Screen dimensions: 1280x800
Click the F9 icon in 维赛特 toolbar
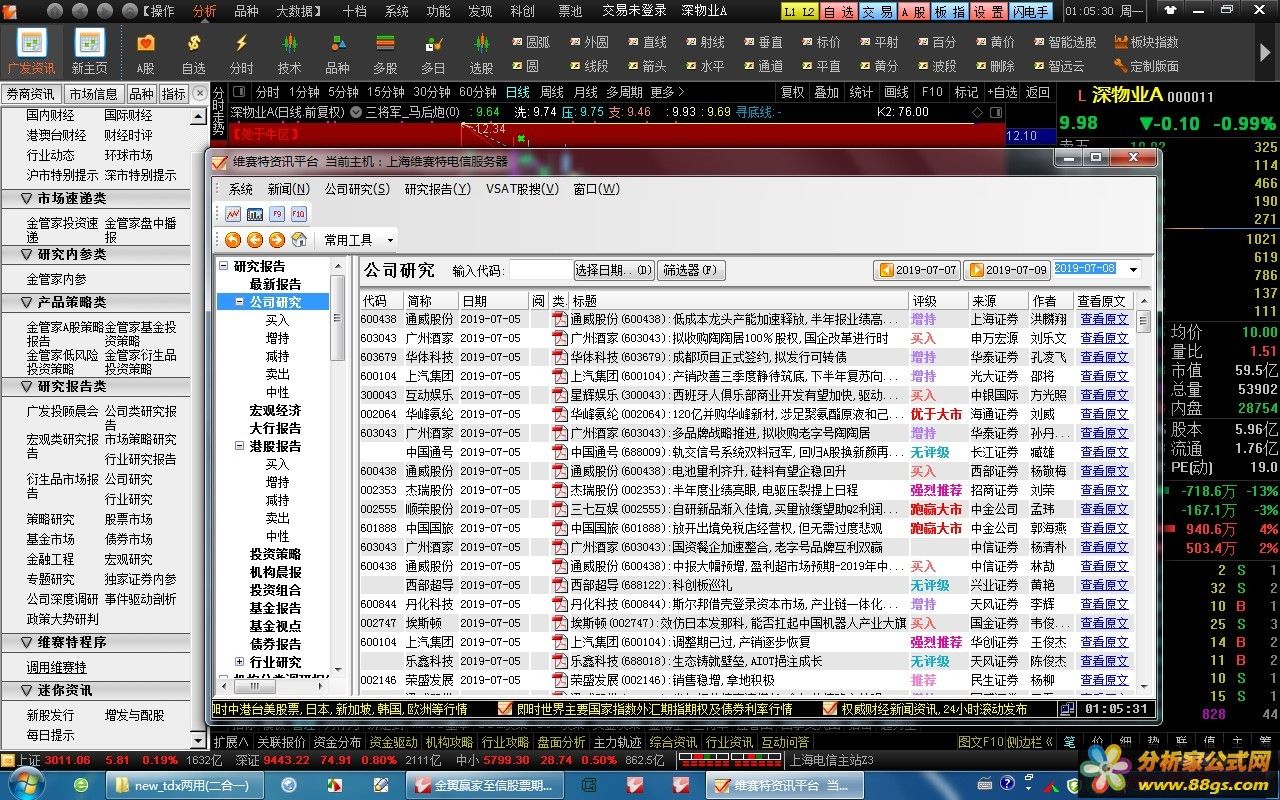(277, 214)
